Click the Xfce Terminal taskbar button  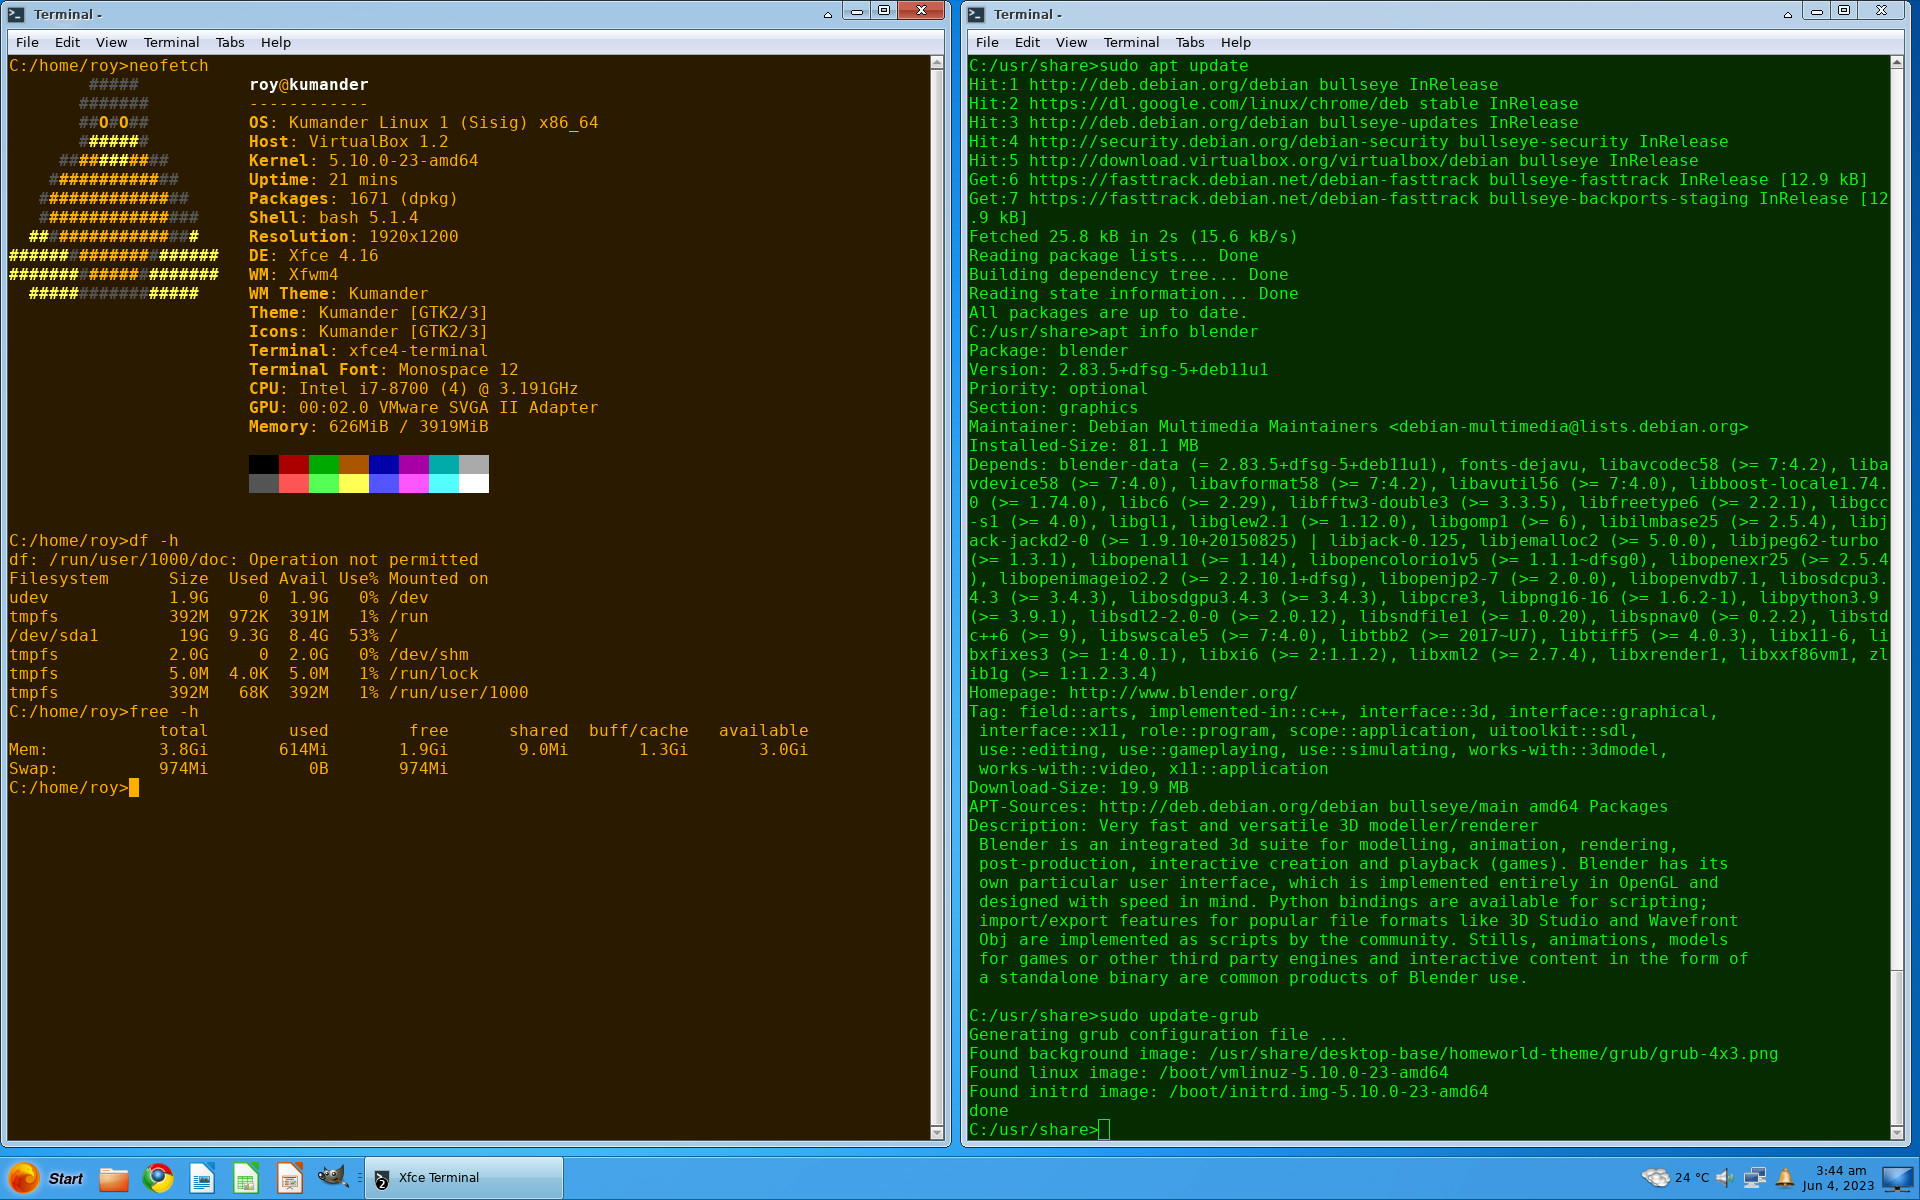[463, 1178]
